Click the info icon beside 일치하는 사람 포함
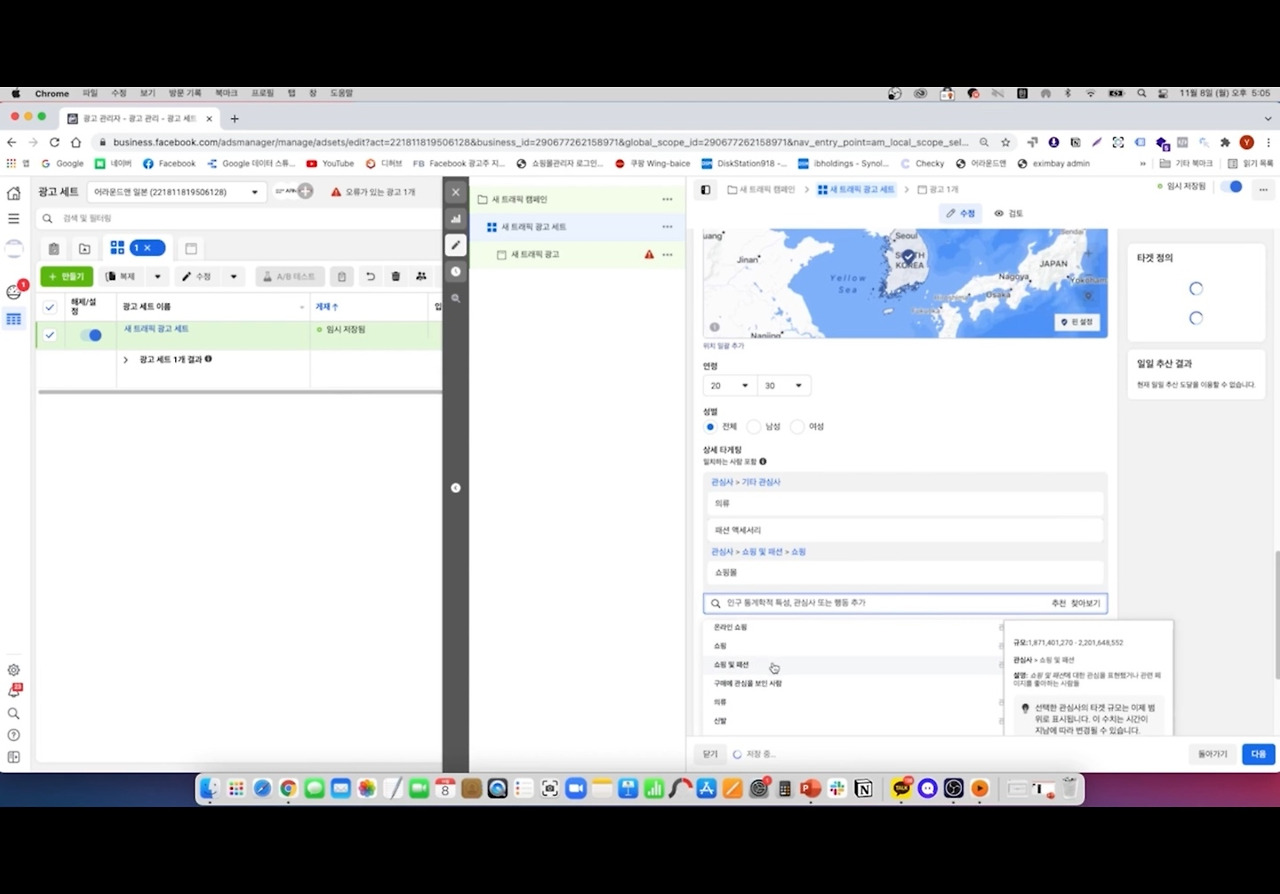The height and width of the screenshot is (894, 1280). pos(762,462)
